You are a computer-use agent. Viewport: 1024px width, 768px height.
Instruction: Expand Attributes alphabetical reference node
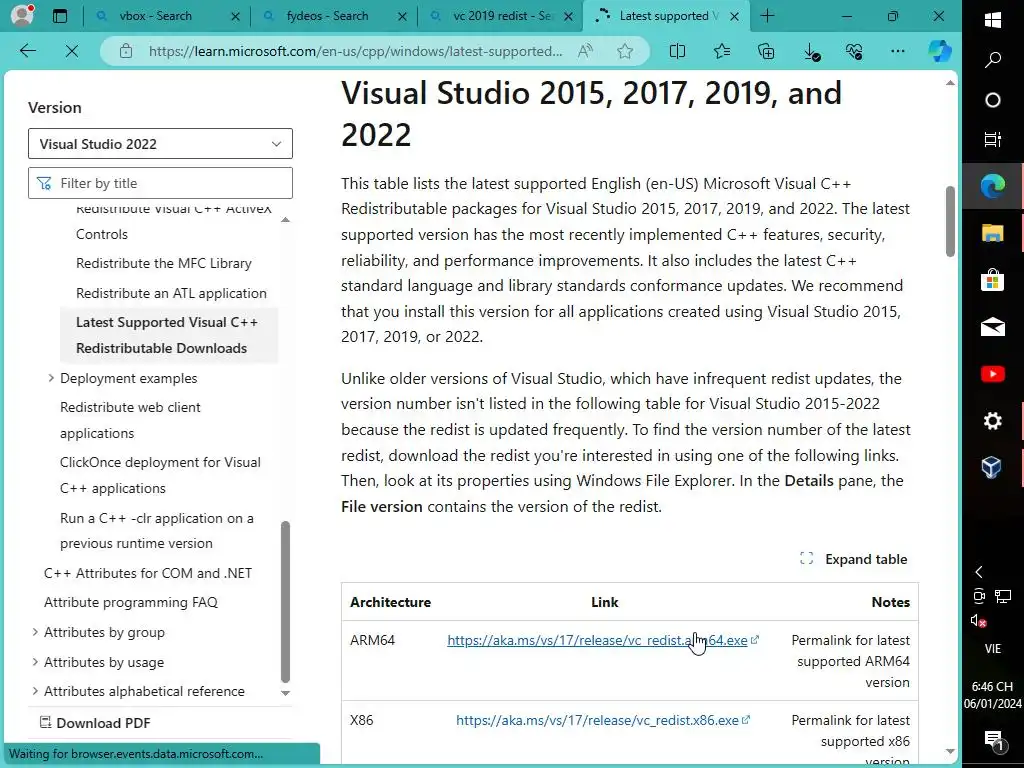[35, 691]
